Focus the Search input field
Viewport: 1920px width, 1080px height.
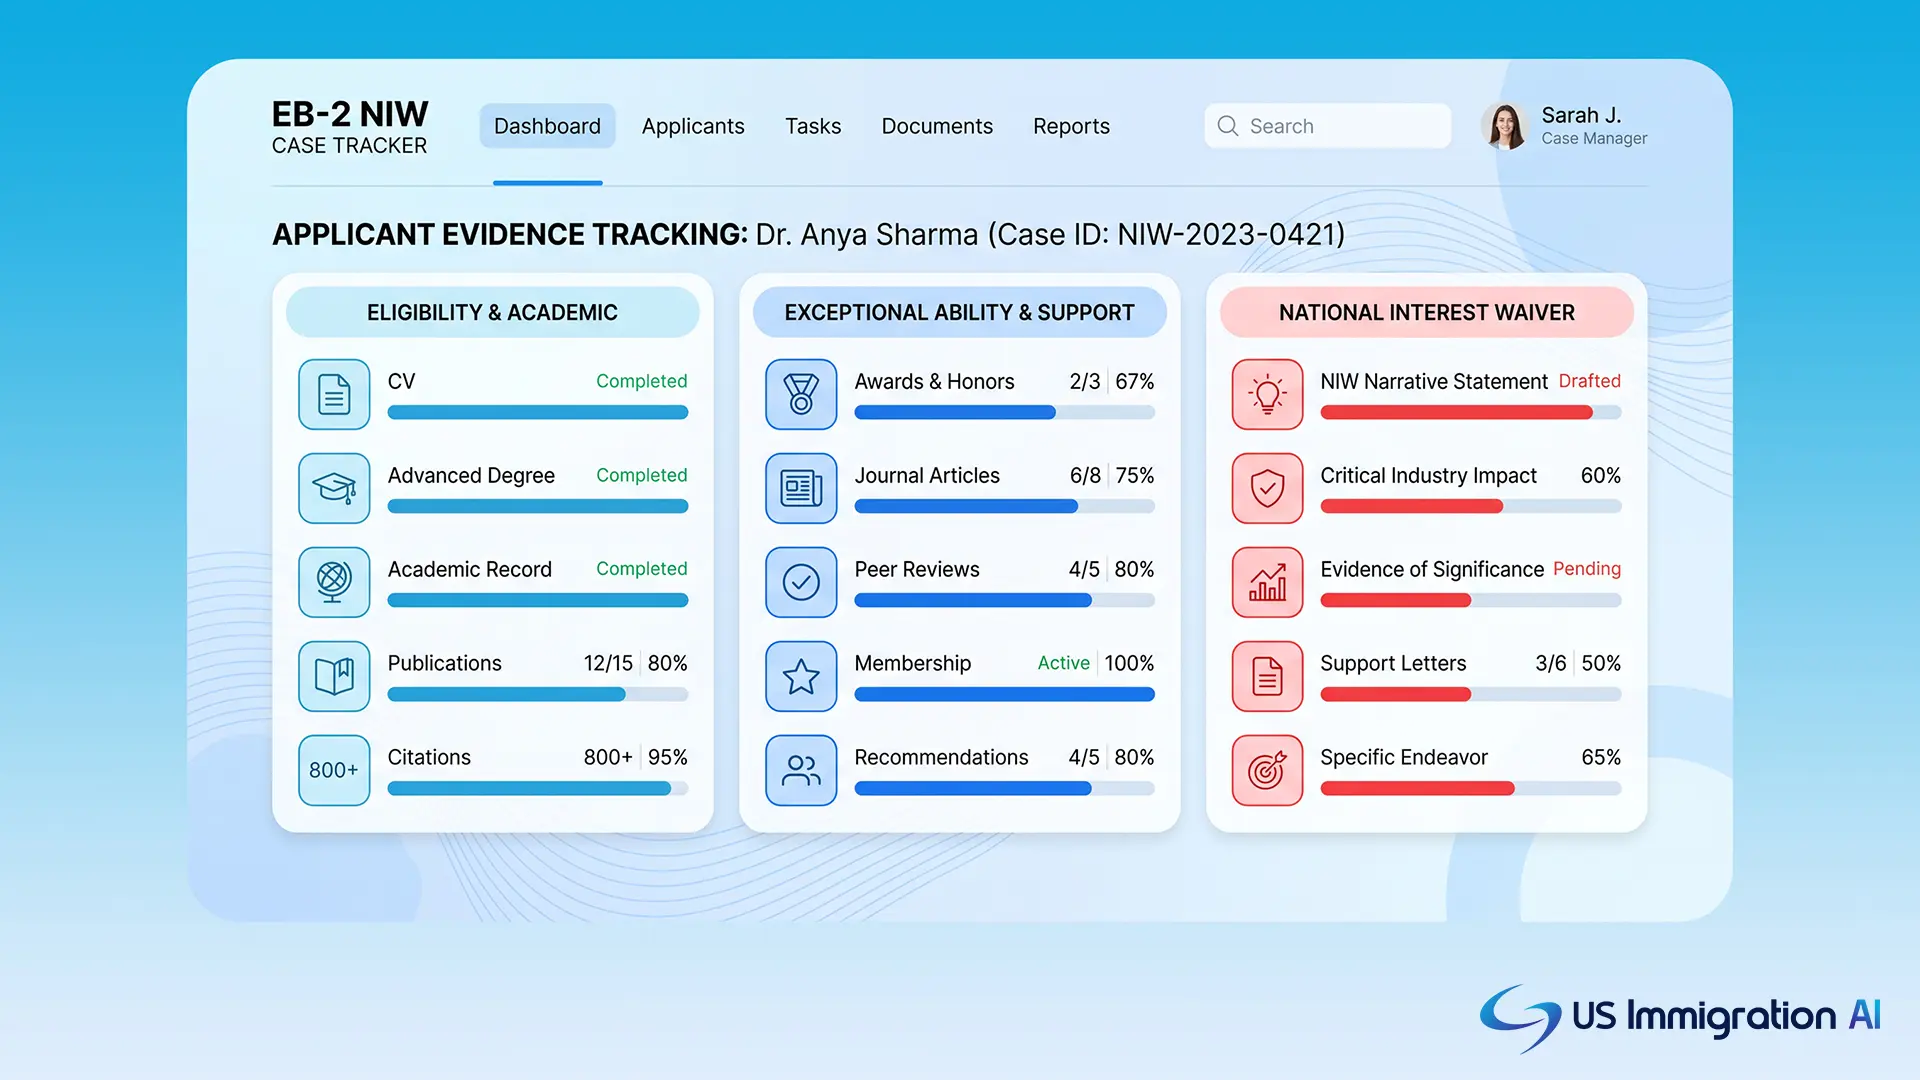pyautogui.click(x=1328, y=126)
